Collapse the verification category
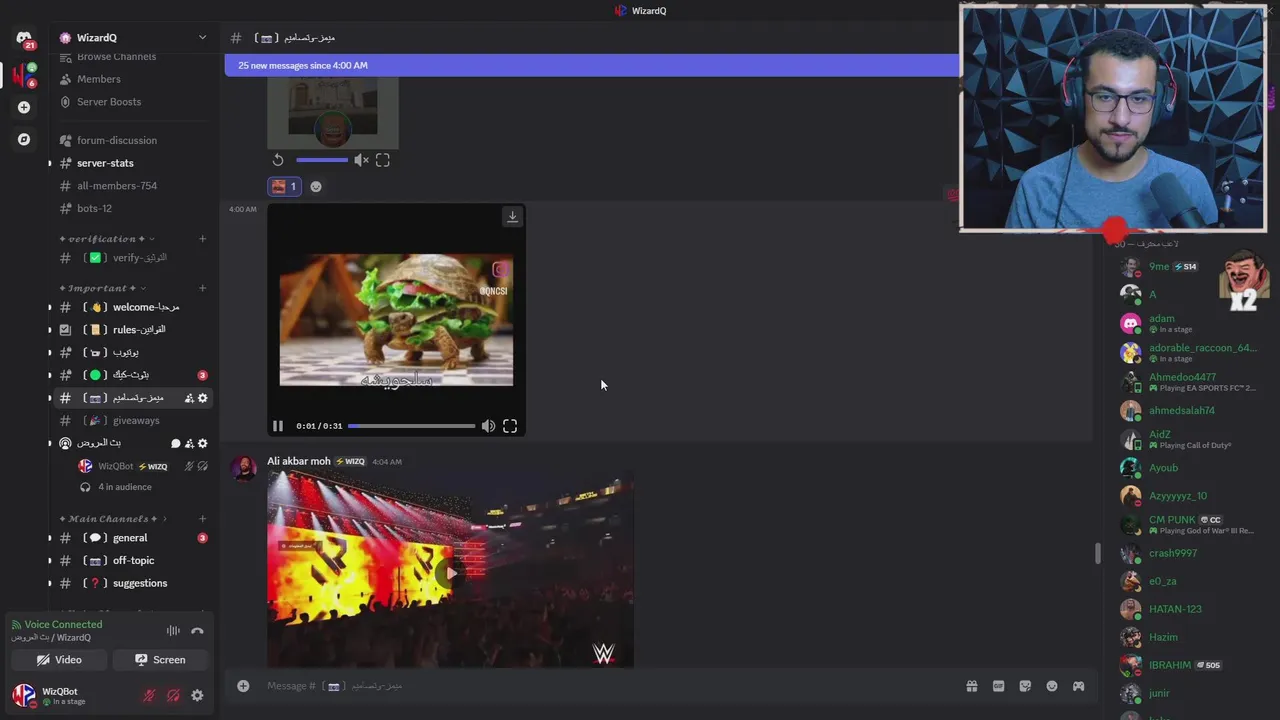 [107, 239]
